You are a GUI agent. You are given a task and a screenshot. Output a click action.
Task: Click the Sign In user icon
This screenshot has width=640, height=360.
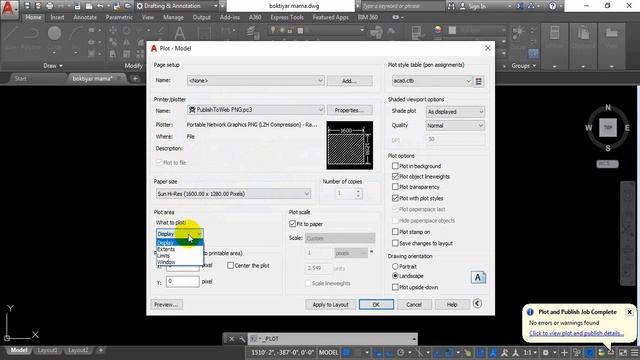click(462, 6)
